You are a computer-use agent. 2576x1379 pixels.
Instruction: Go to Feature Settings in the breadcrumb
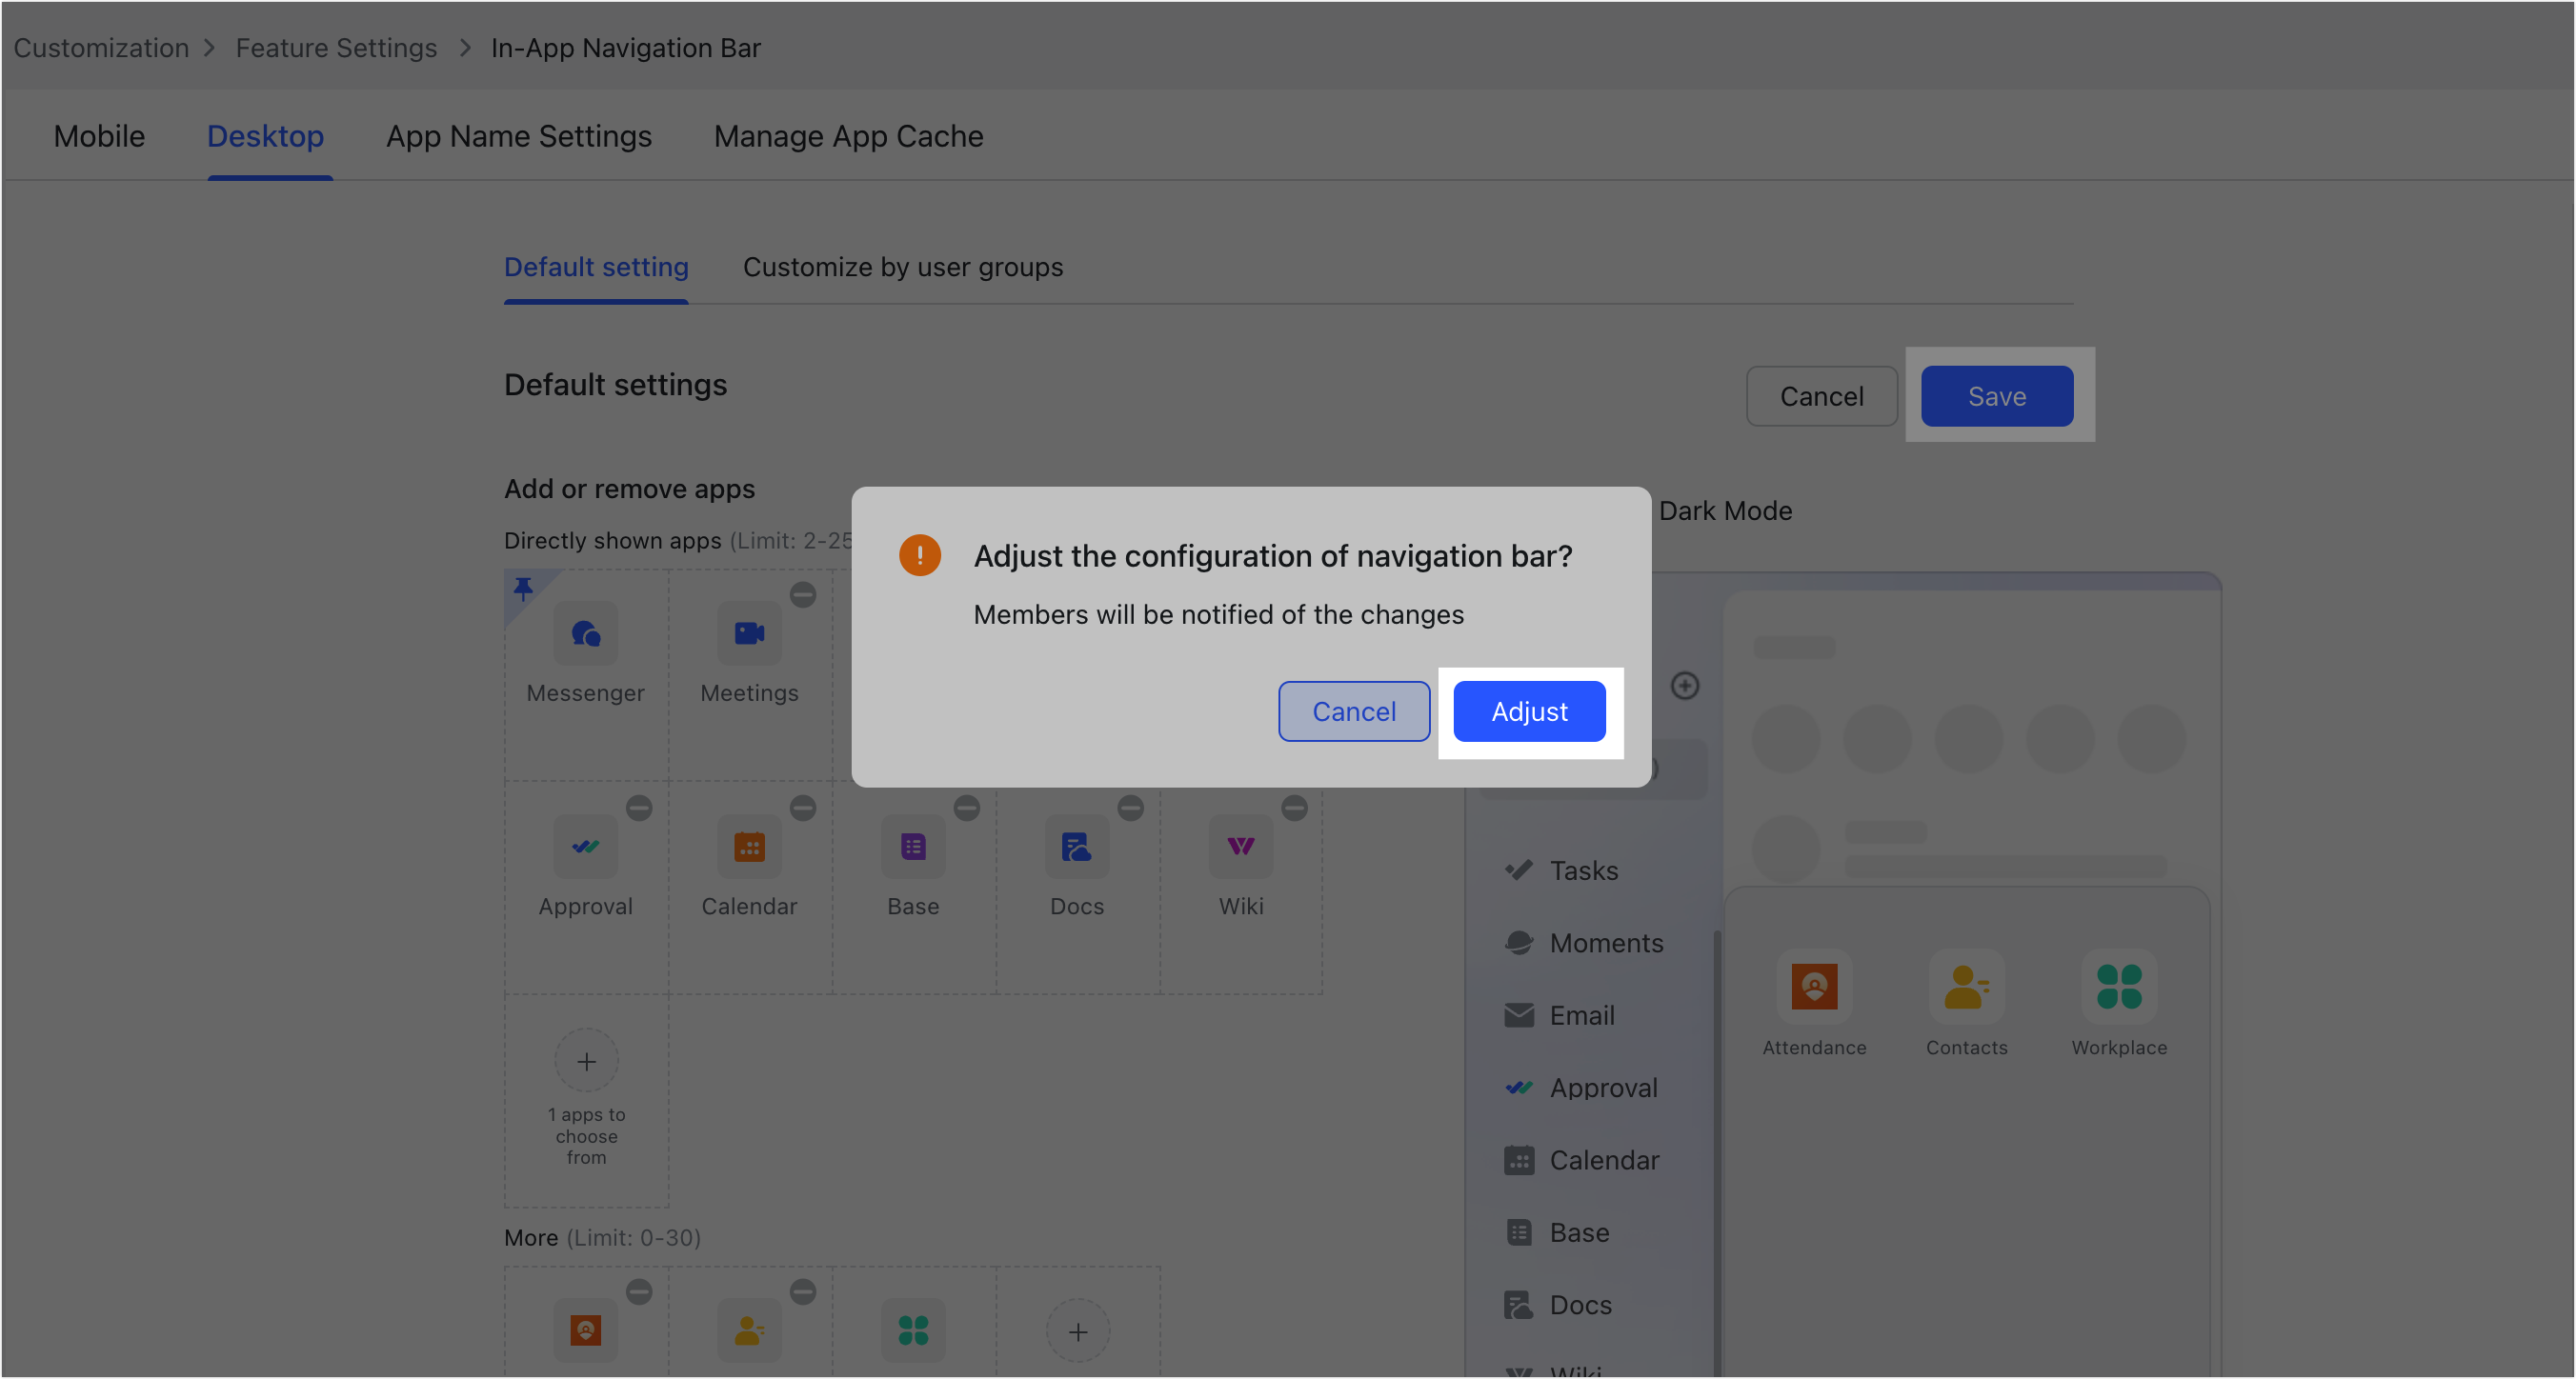tap(336, 48)
